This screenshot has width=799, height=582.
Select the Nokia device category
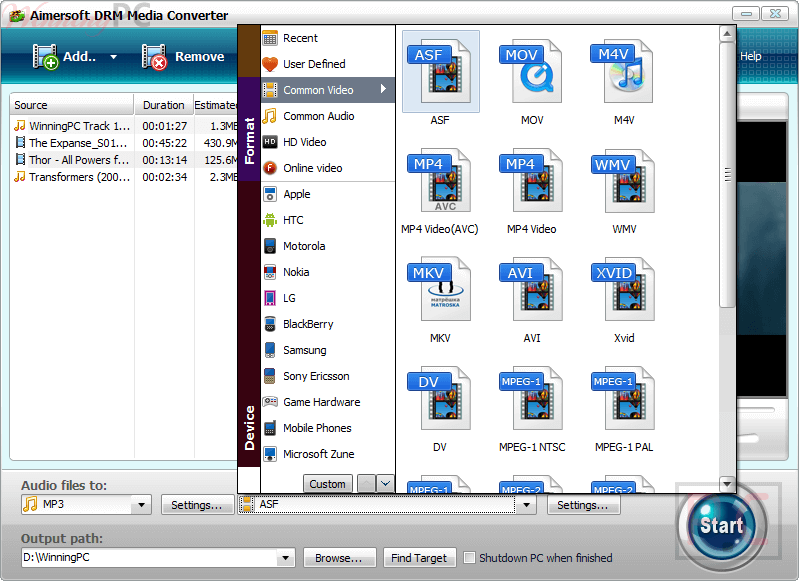click(328, 272)
